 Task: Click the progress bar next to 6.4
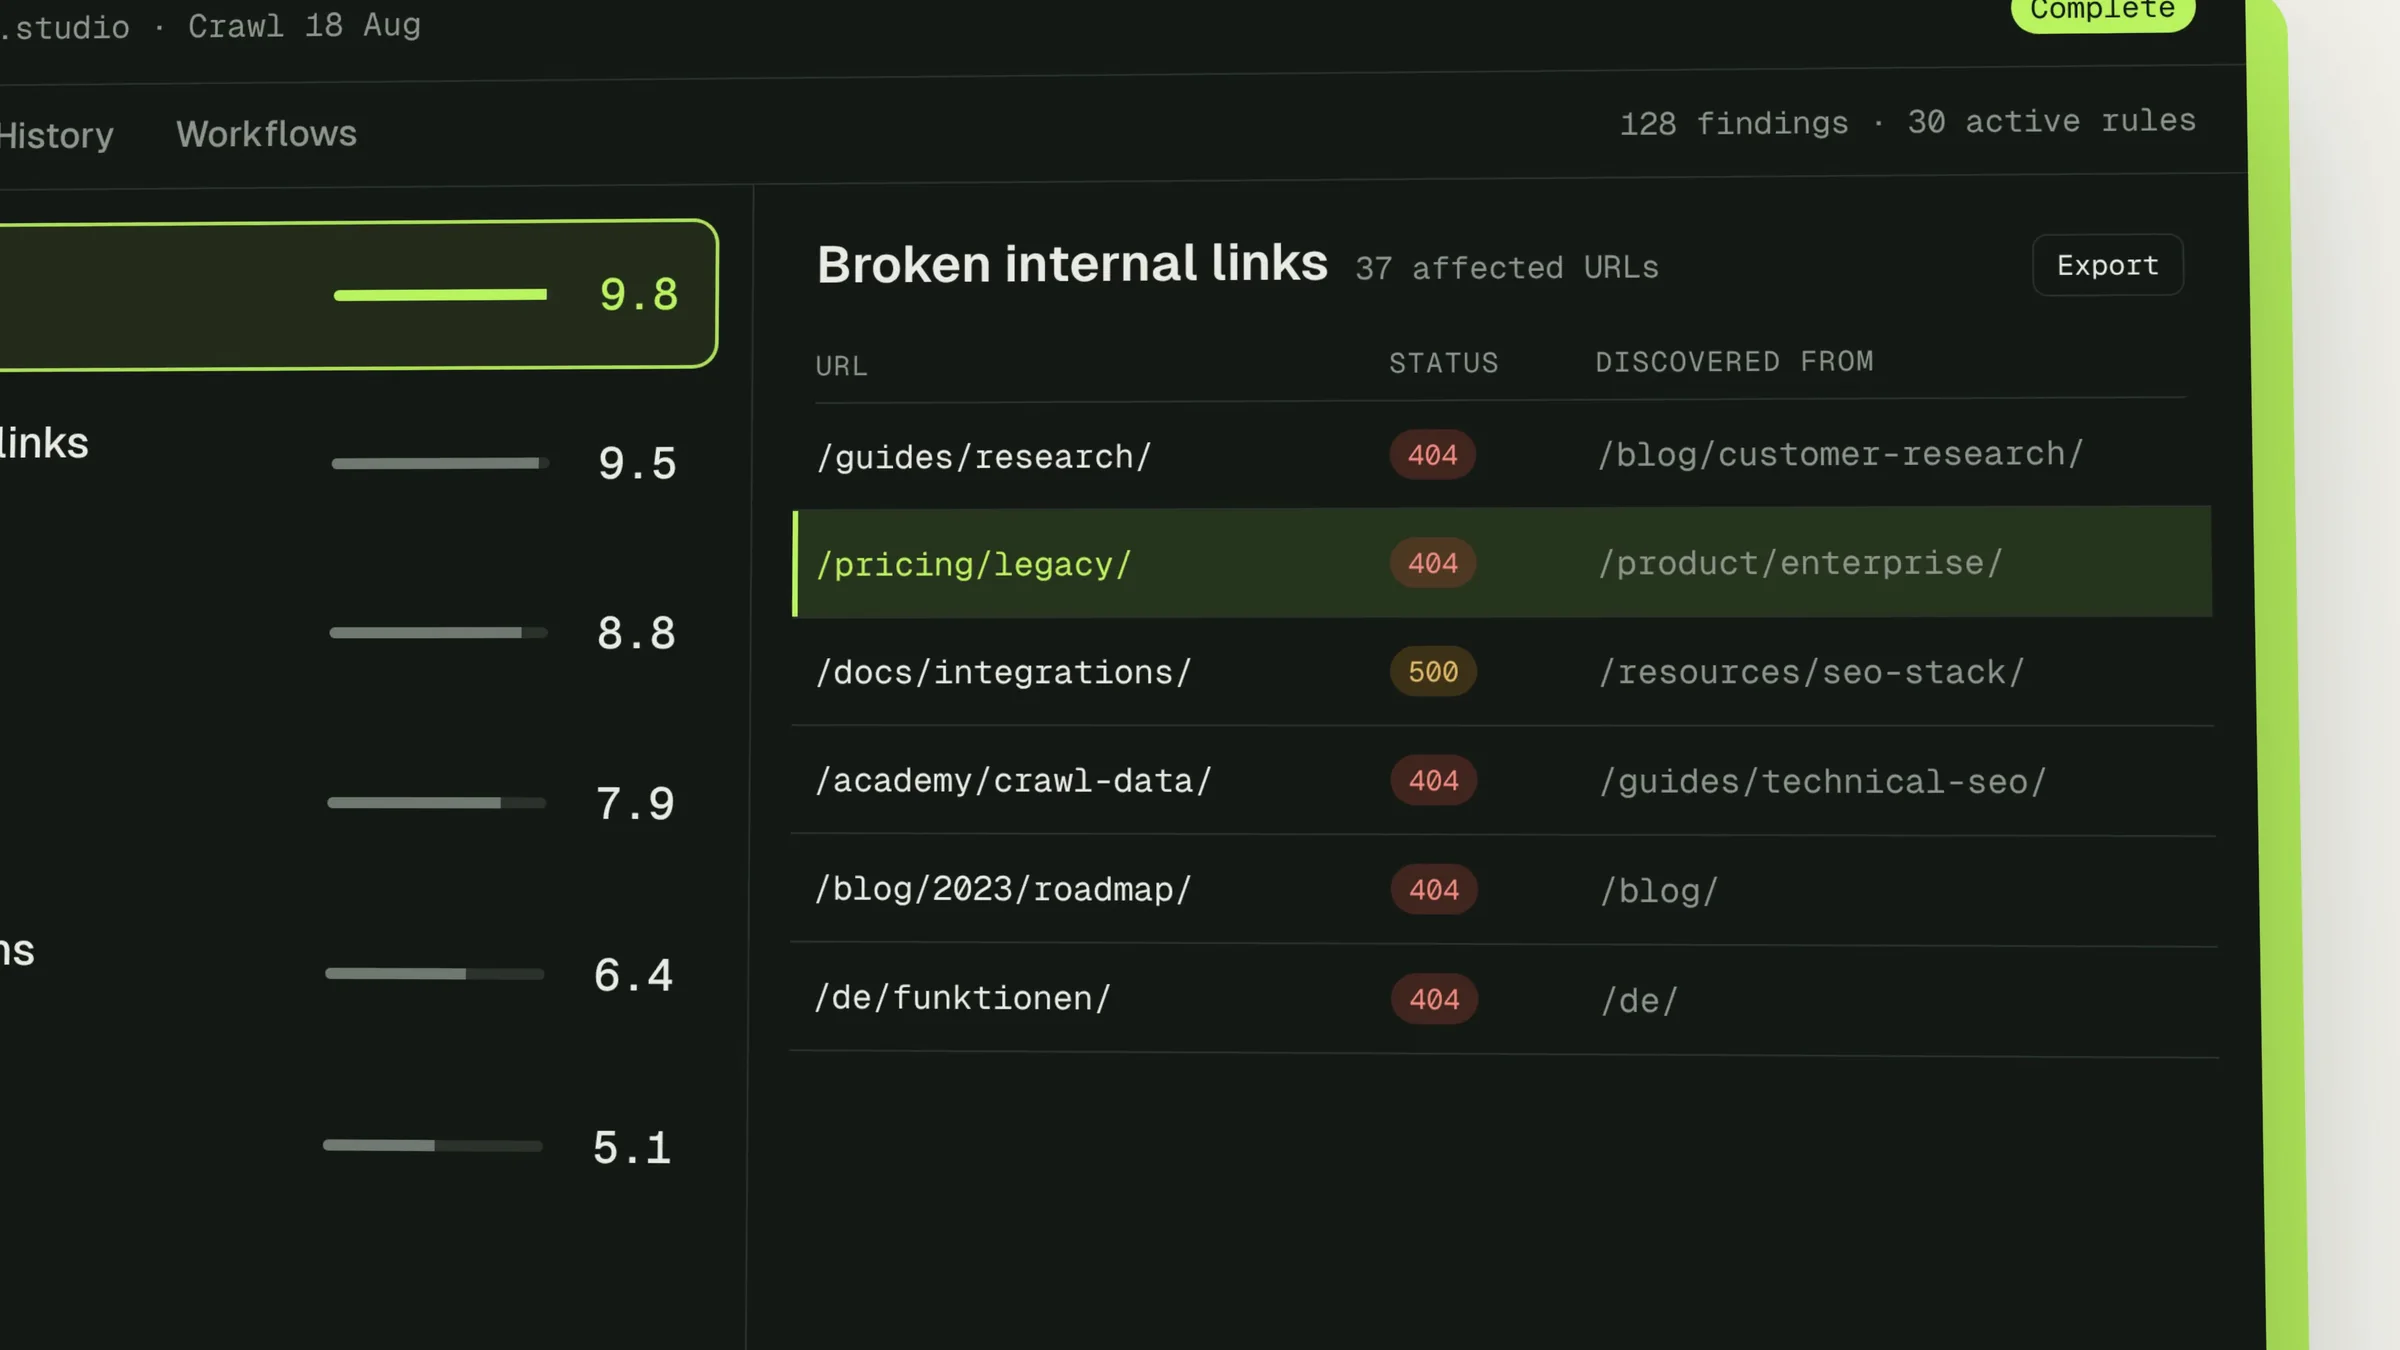[x=434, y=973]
